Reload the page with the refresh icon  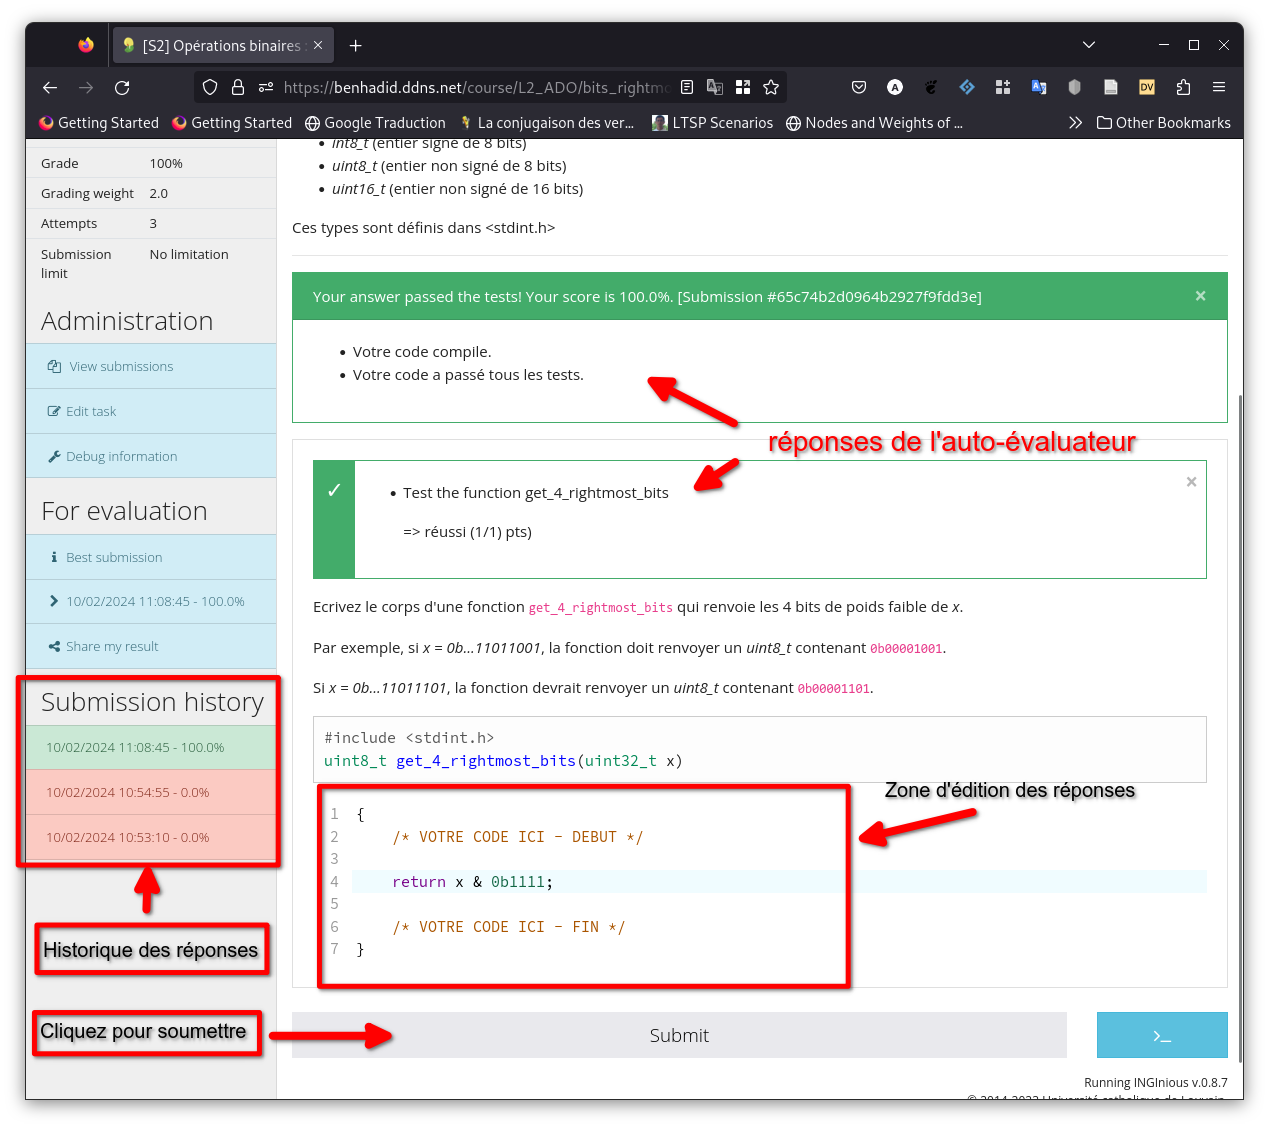(x=122, y=88)
